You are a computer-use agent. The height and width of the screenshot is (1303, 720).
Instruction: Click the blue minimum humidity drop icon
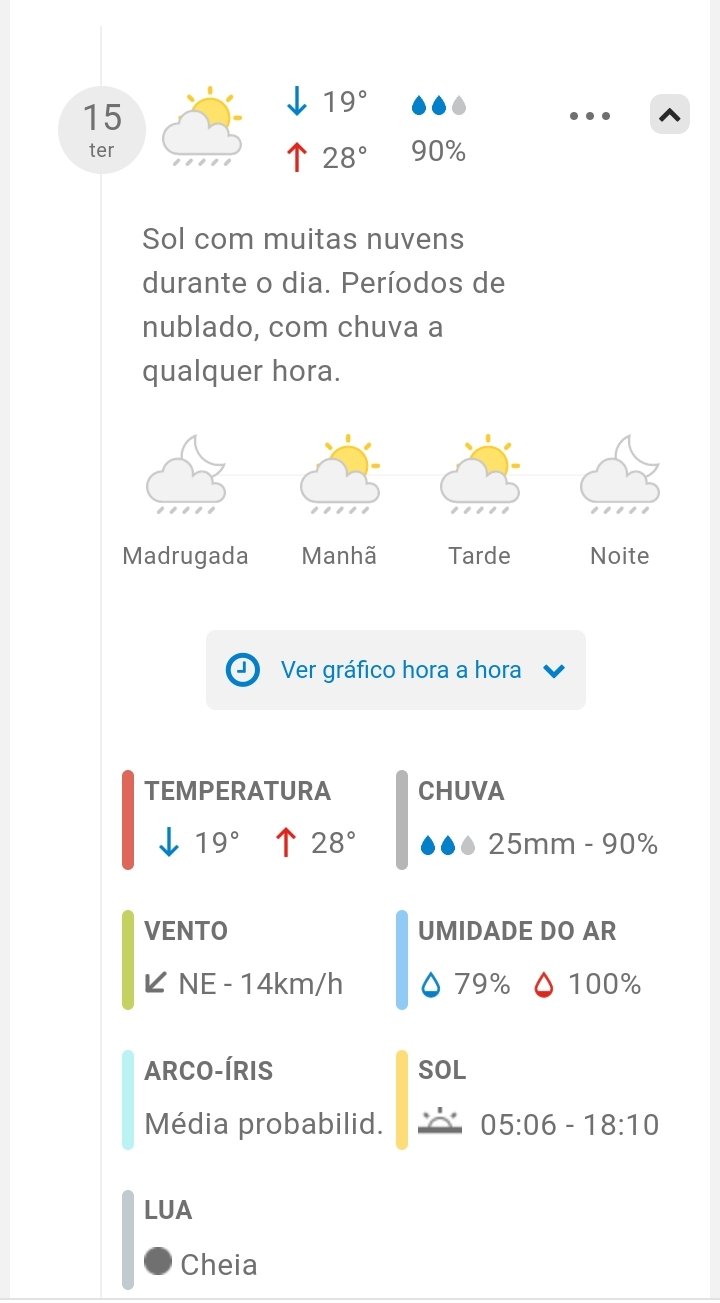point(431,985)
